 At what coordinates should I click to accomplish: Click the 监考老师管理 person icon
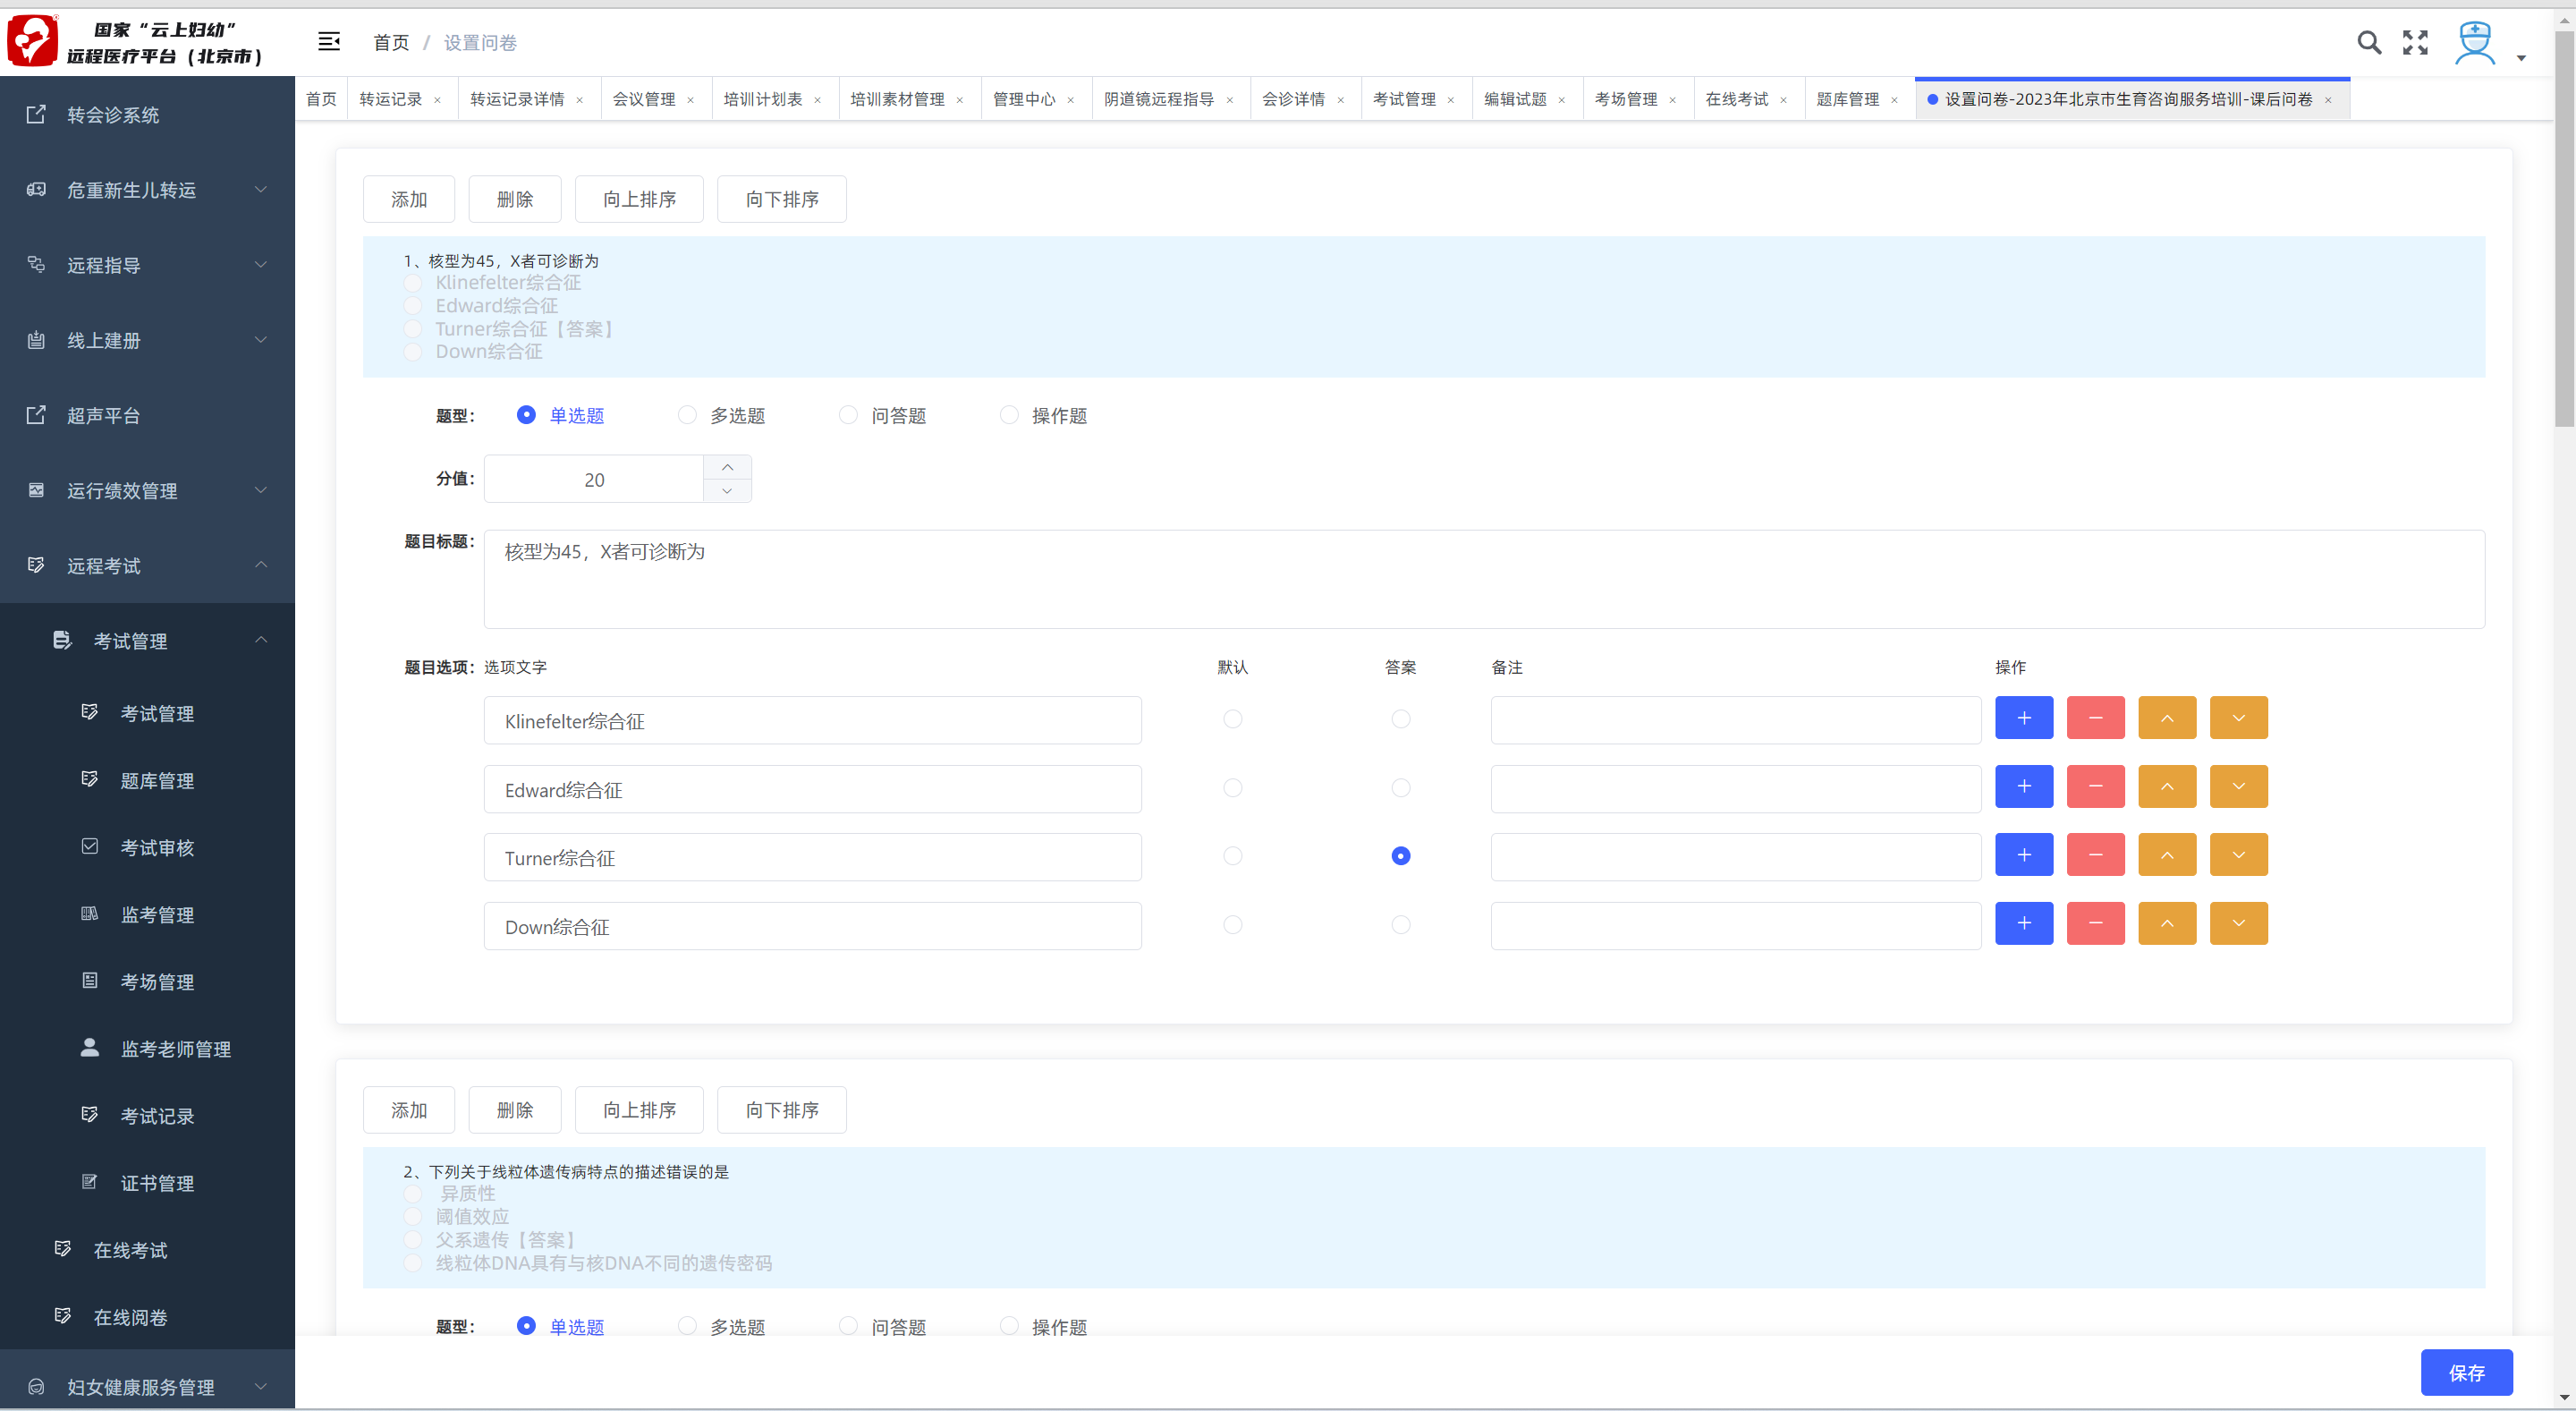89,1047
